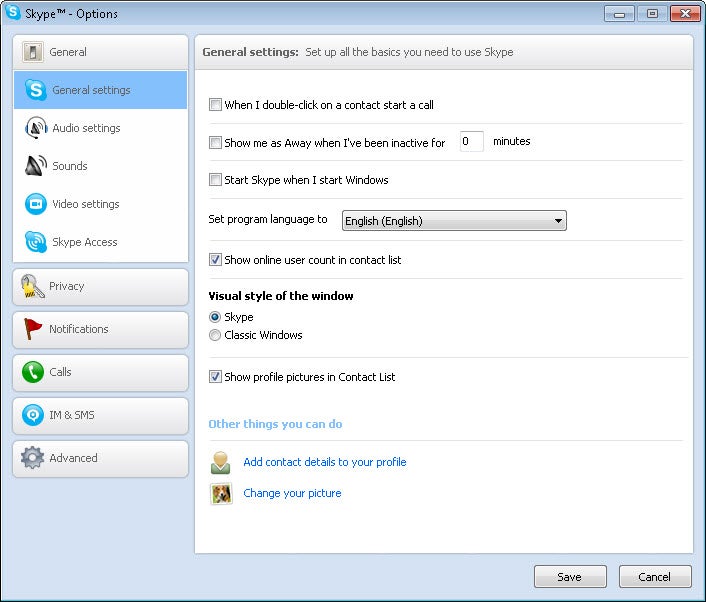Click Add contact details to your profile

[325, 462]
